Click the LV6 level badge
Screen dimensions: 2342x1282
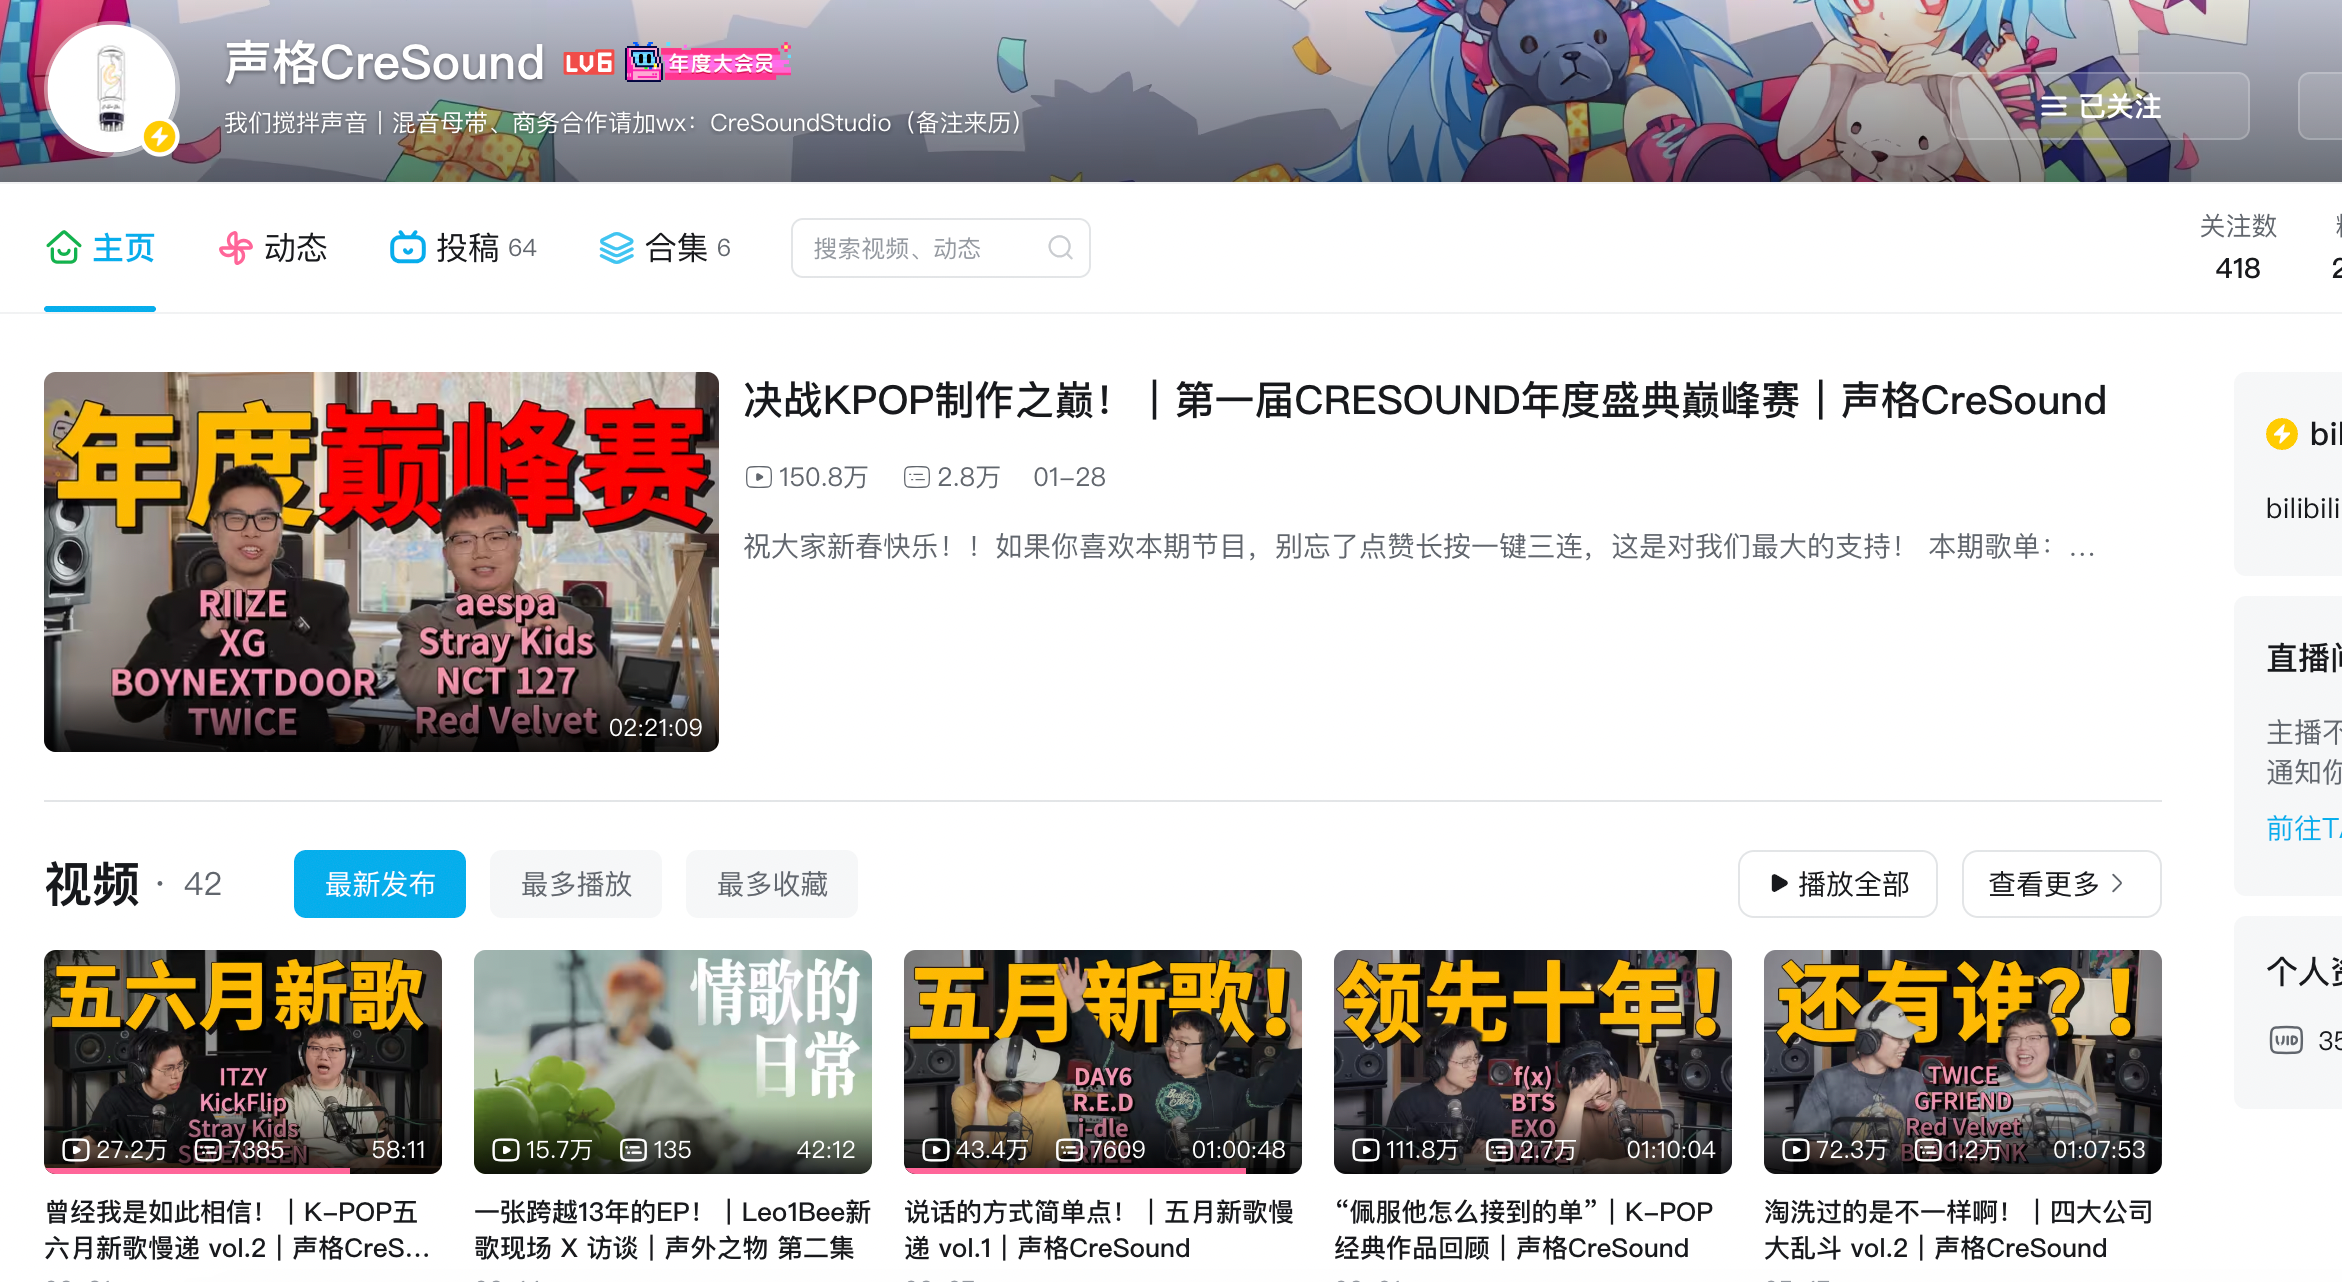coord(589,63)
